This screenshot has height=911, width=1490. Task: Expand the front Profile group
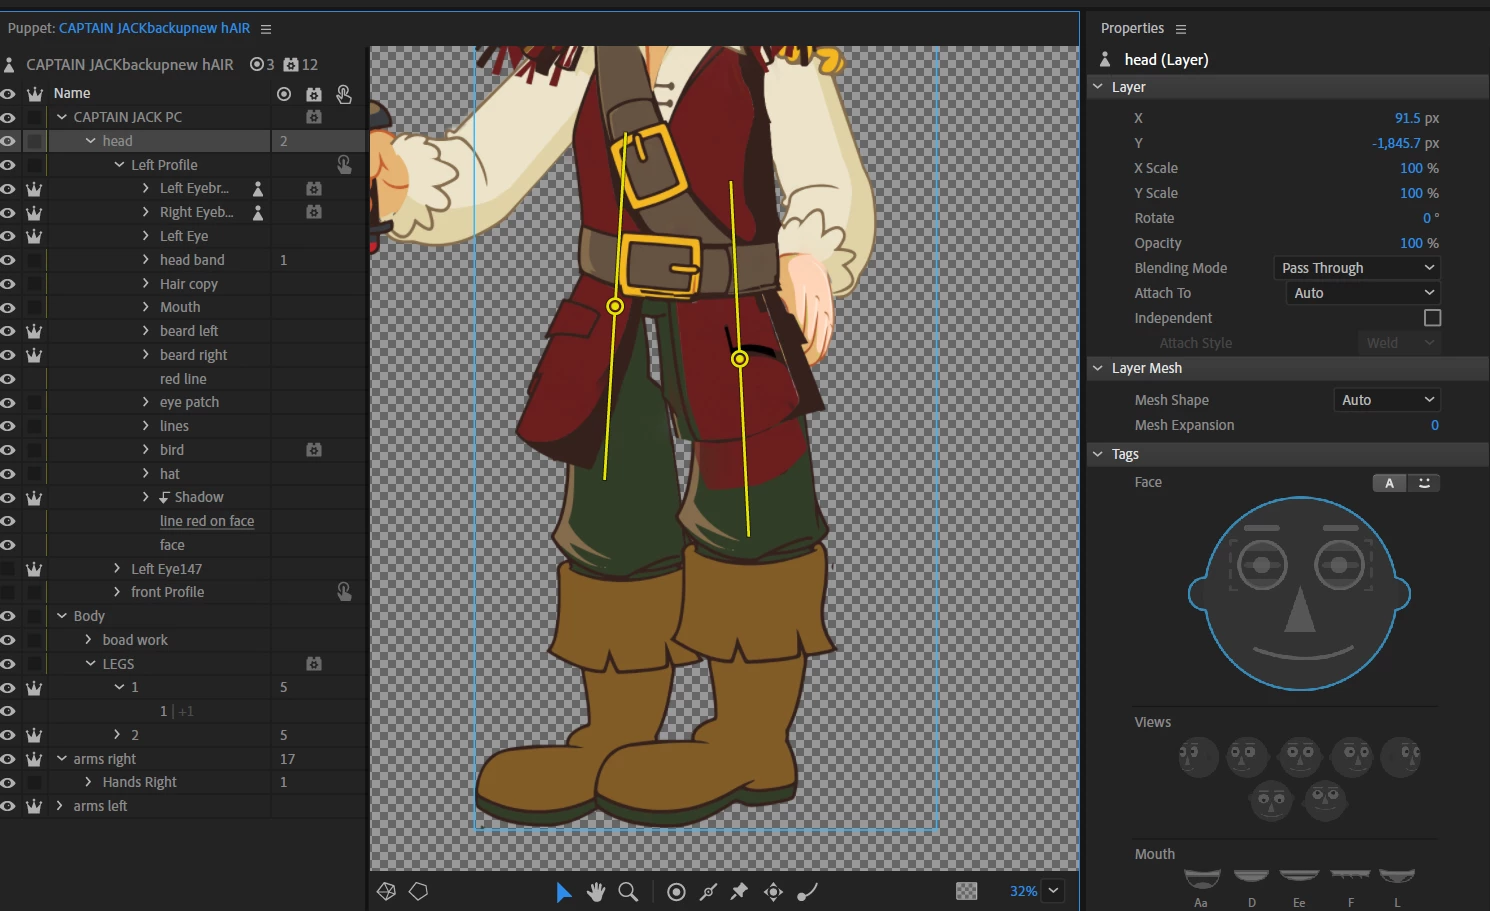[x=117, y=592]
